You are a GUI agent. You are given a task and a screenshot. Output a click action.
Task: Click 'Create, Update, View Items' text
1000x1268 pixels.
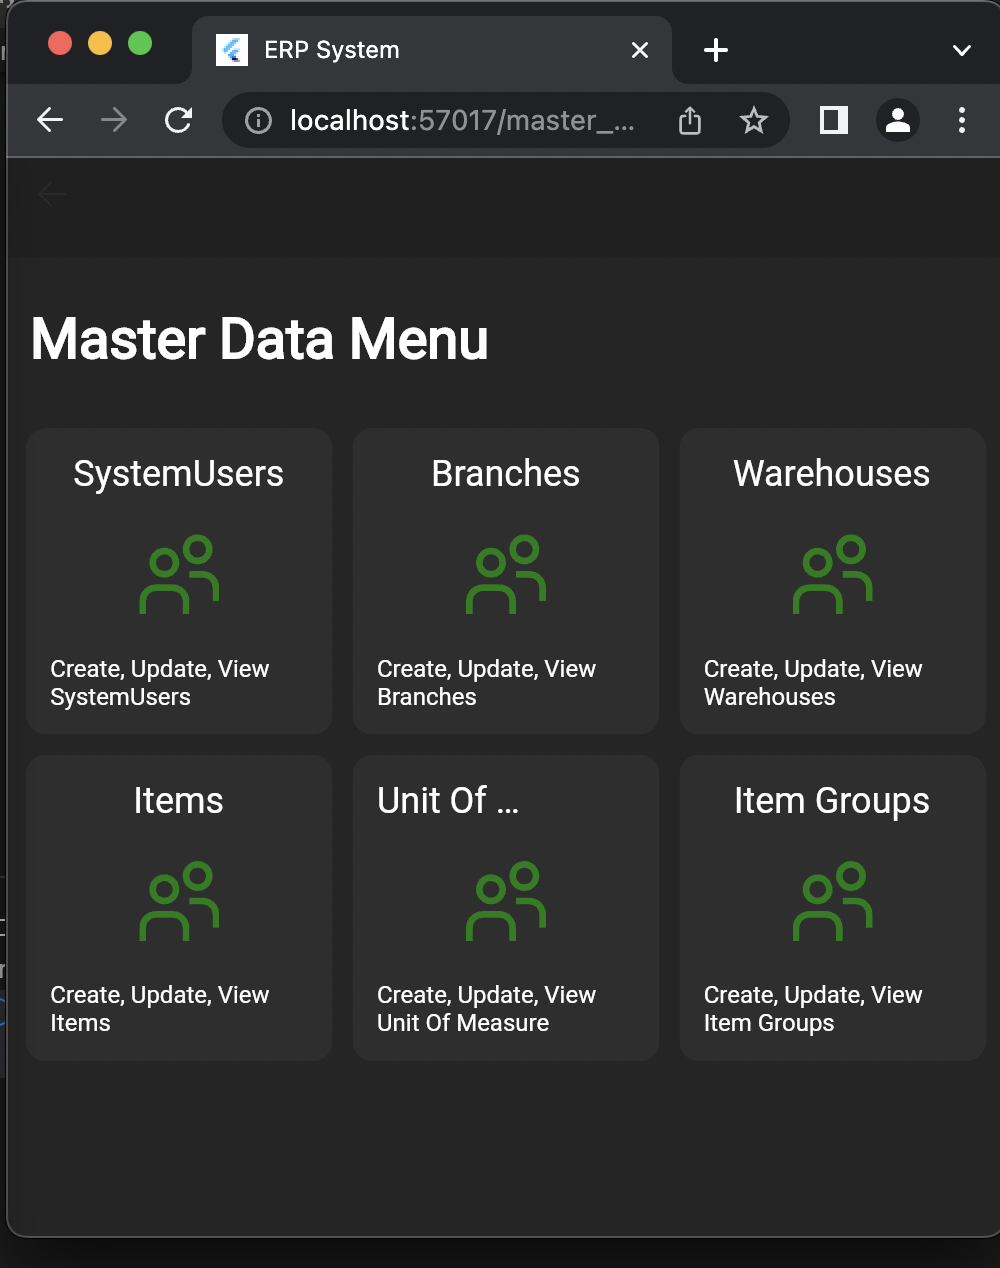click(160, 1009)
